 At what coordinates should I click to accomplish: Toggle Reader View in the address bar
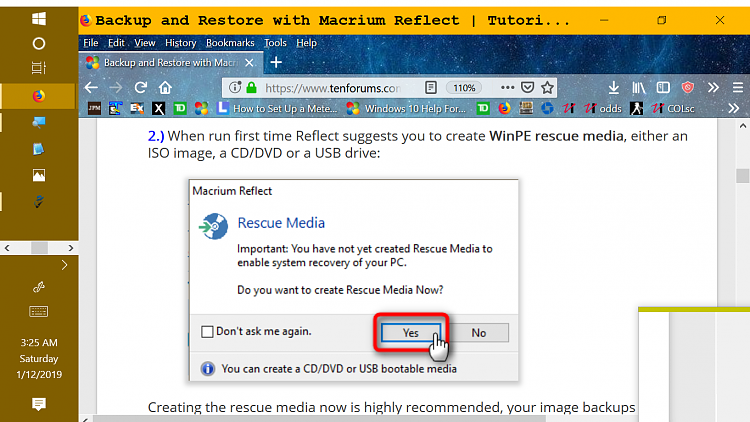pyautogui.click(x=430, y=88)
